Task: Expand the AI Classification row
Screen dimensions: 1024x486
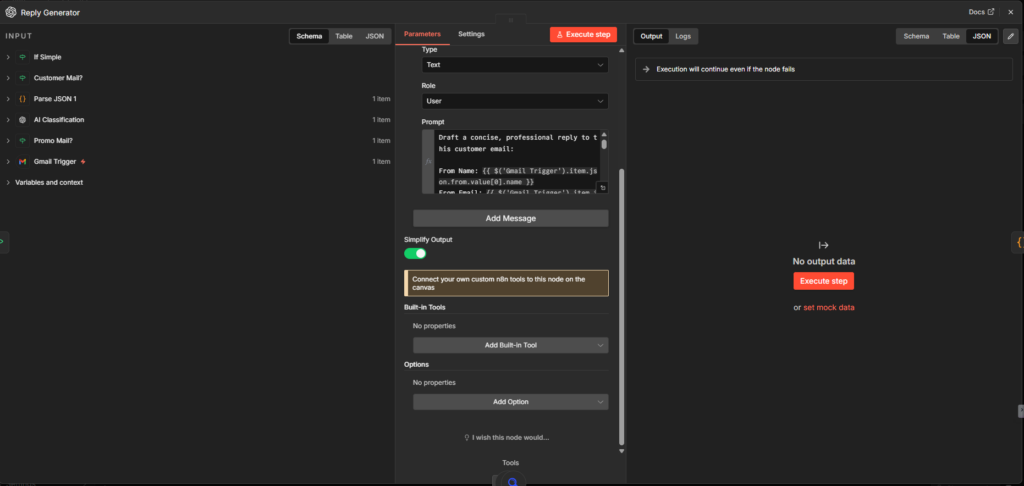Action: [8, 120]
